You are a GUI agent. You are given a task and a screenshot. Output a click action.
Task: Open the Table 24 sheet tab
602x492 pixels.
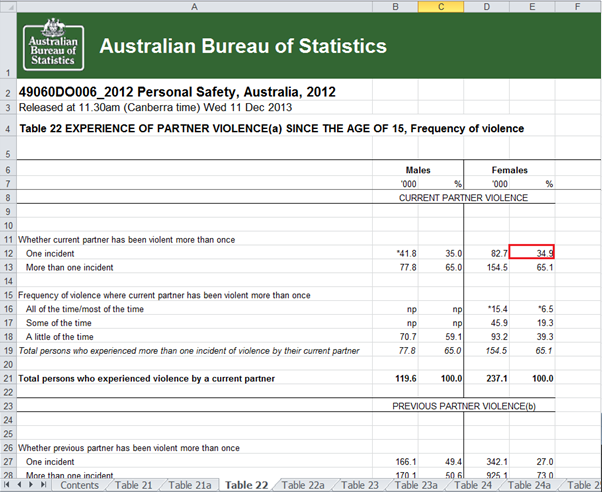(473, 485)
